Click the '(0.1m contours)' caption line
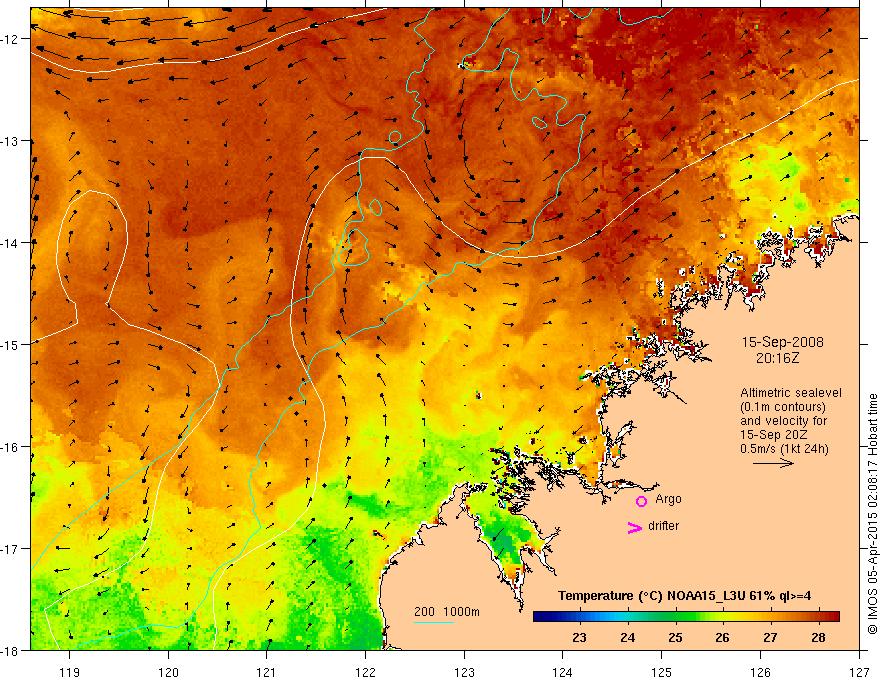The width and height of the screenshot is (880, 680). (783, 407)
